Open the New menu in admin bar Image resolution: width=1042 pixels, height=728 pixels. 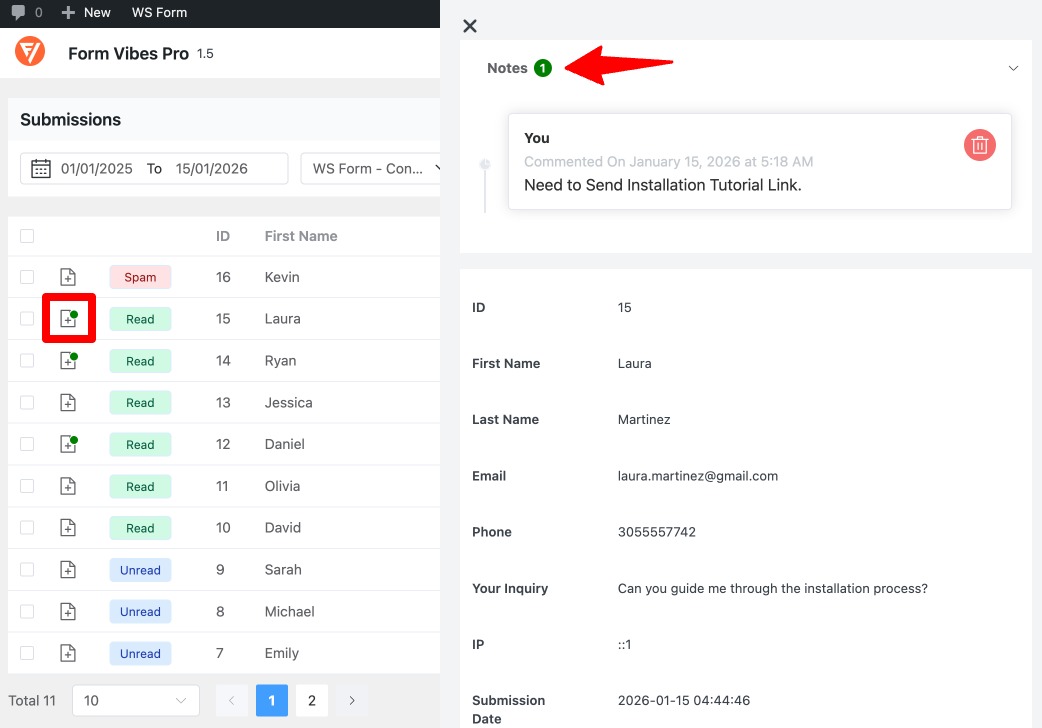click(x=86, y=12)
